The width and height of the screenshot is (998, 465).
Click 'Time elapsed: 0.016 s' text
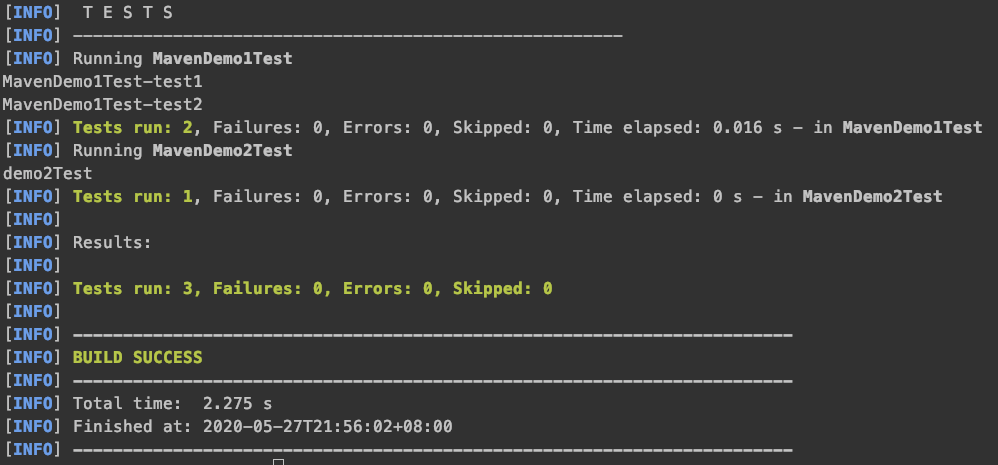[674, 128]
